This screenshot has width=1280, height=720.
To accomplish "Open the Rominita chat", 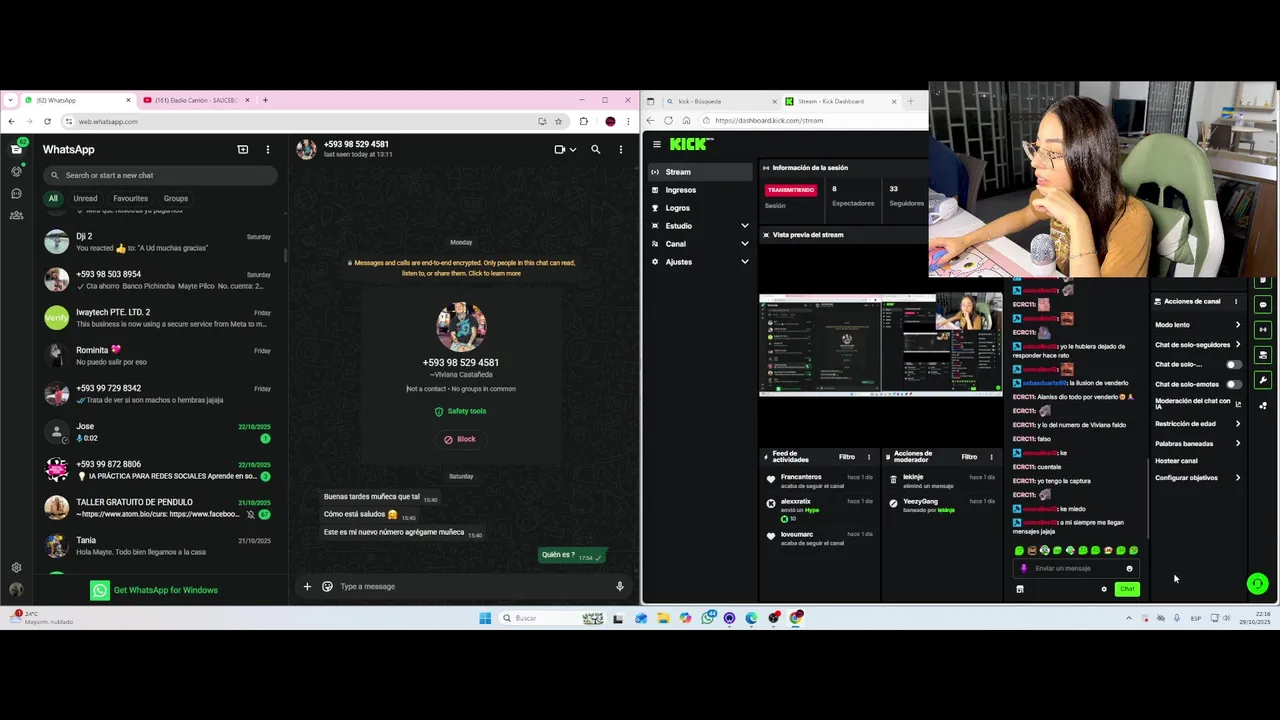I will [160, 356].
